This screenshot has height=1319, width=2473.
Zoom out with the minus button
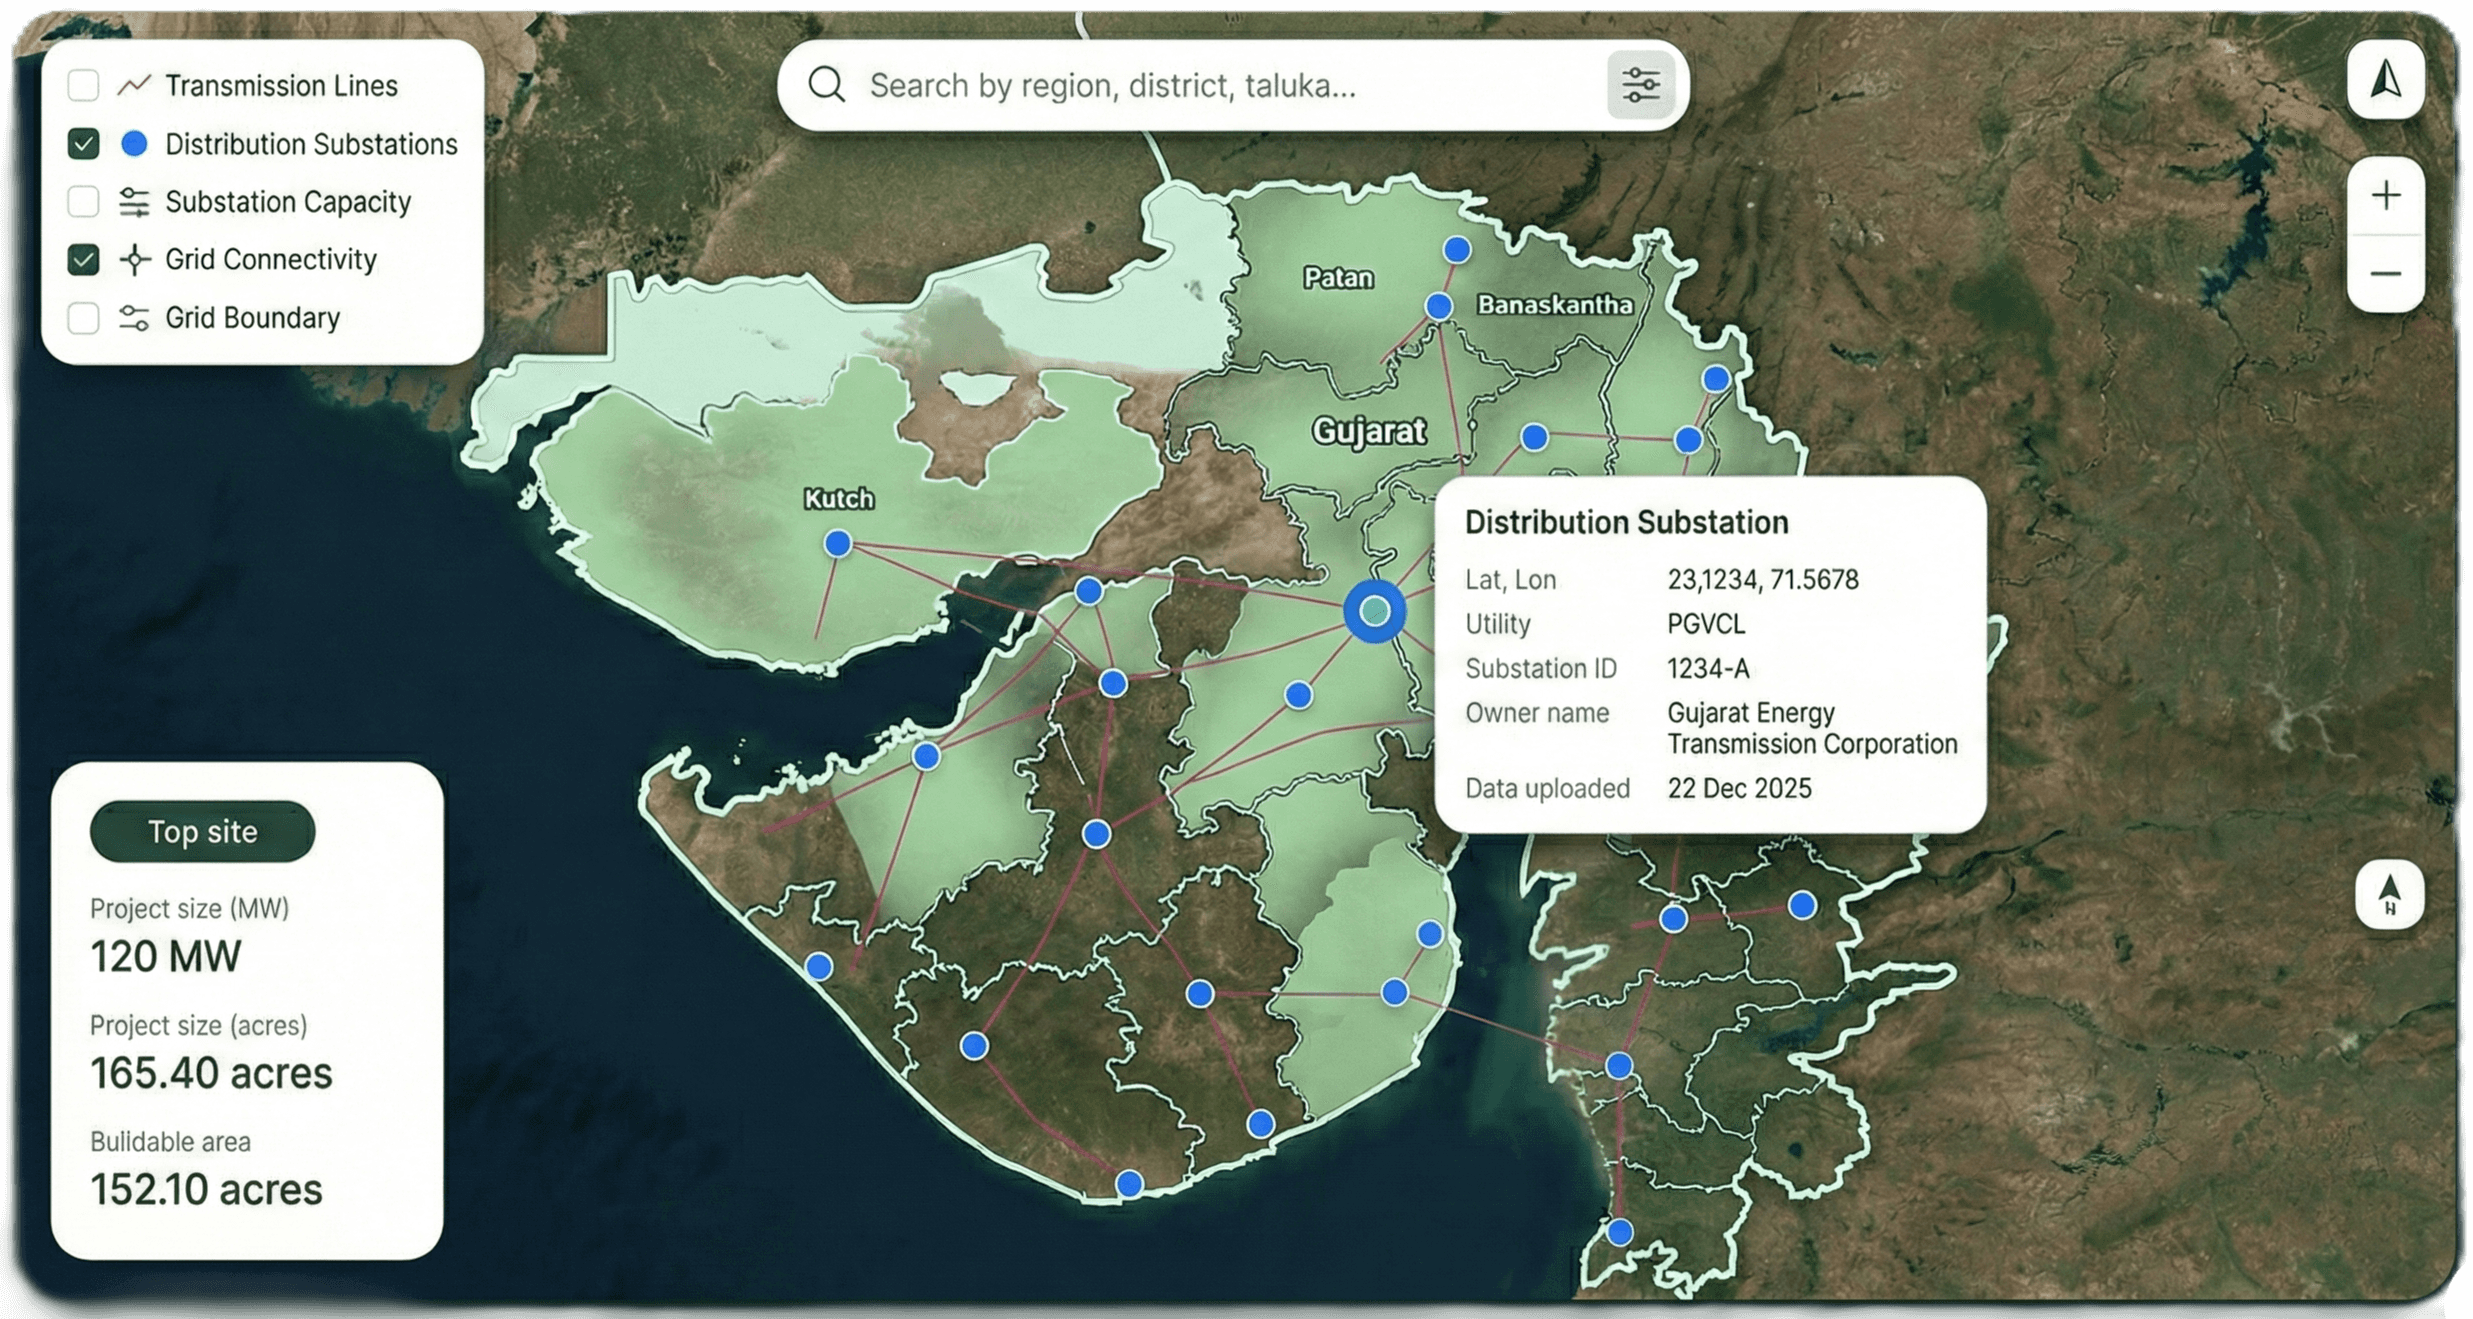2386,273
